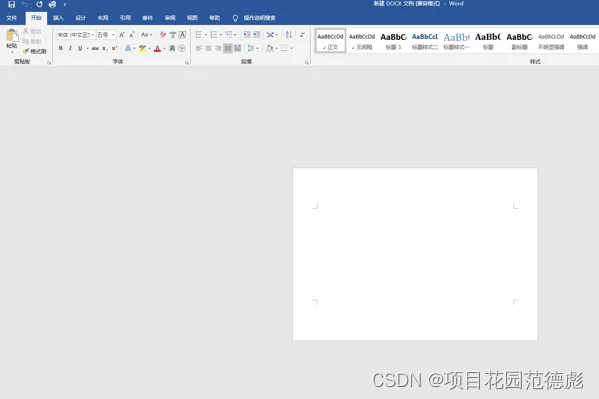Switch to the References tab
This screenshot has height=399, width=599.
click(125, 18)
